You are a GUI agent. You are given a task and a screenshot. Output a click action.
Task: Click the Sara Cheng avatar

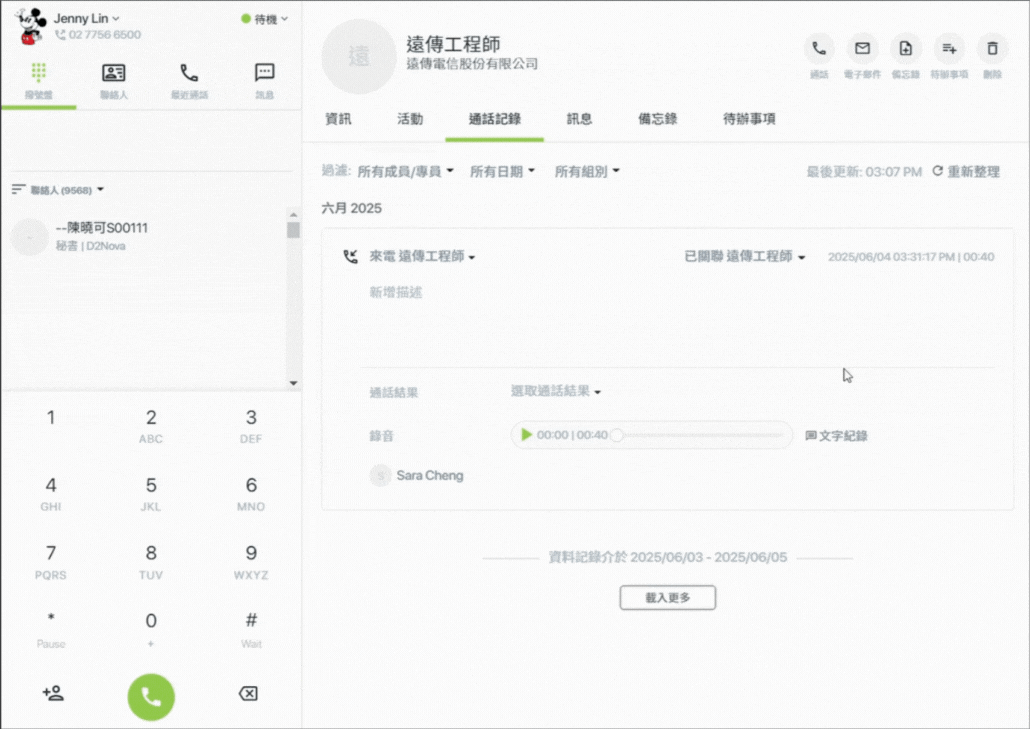click(x=380, y=475)
